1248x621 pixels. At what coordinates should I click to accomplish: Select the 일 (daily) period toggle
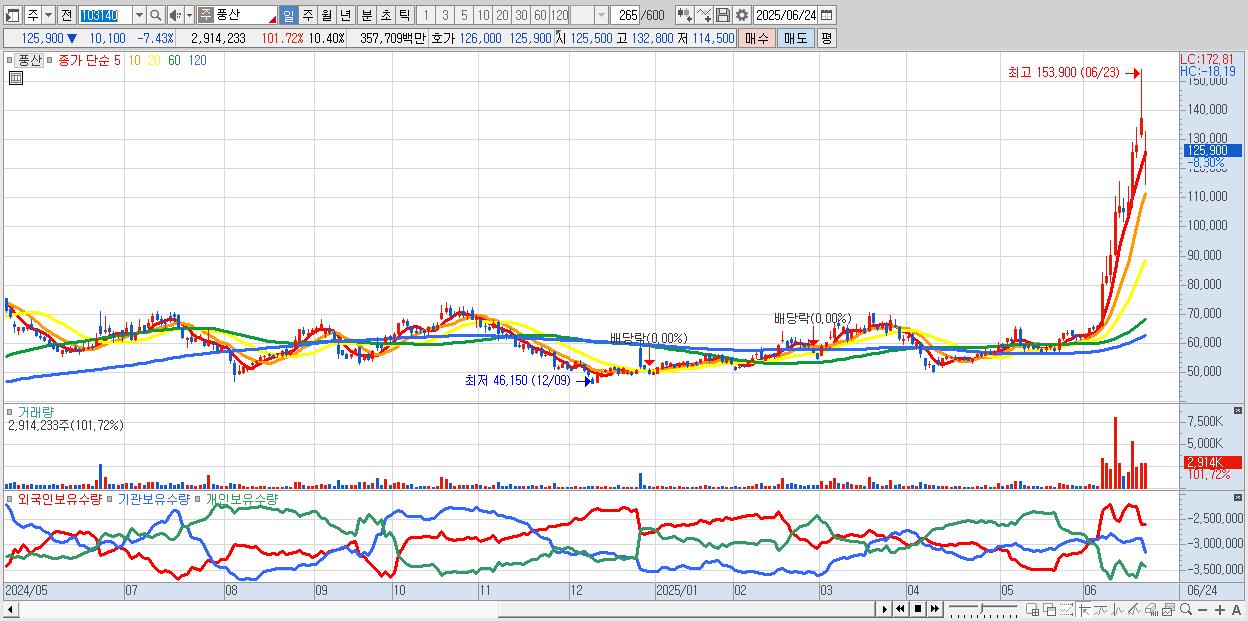click(288, 15)
